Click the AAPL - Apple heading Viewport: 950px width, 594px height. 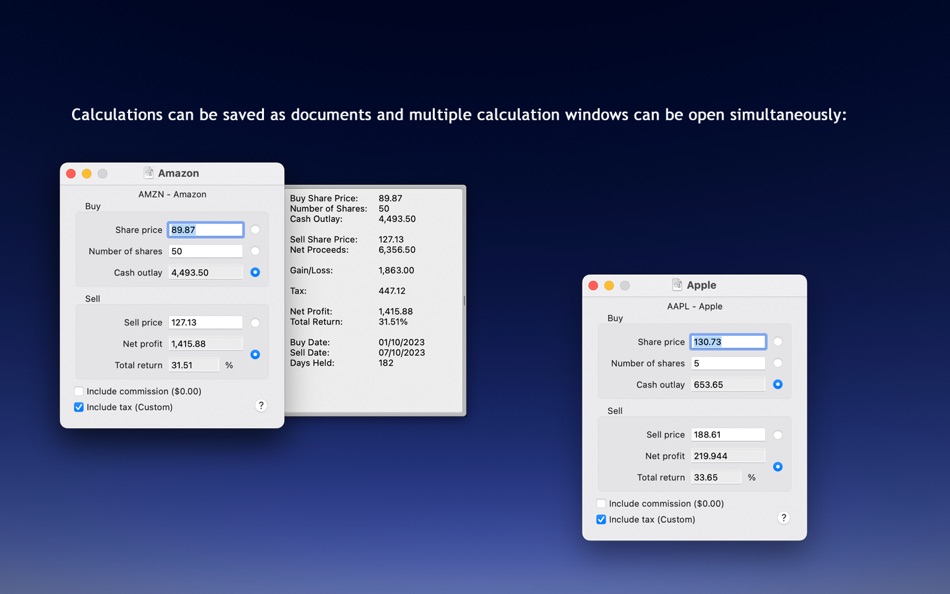point(694,306)
